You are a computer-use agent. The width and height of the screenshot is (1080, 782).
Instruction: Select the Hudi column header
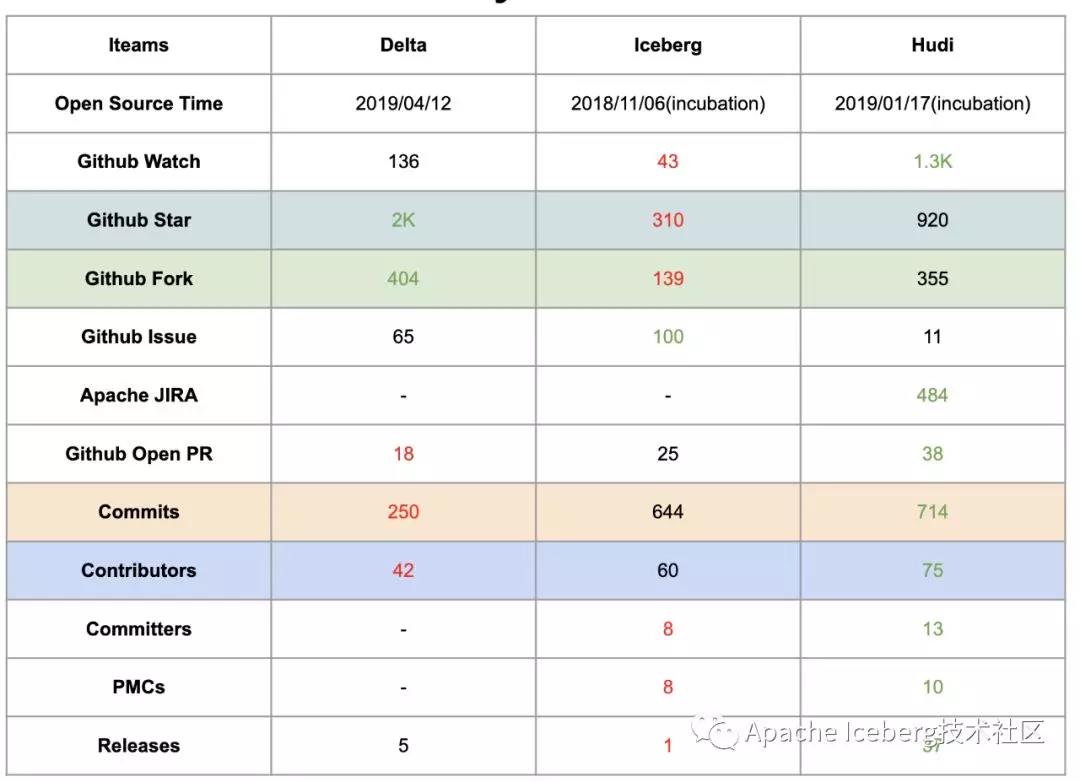(x=933, y=45)
